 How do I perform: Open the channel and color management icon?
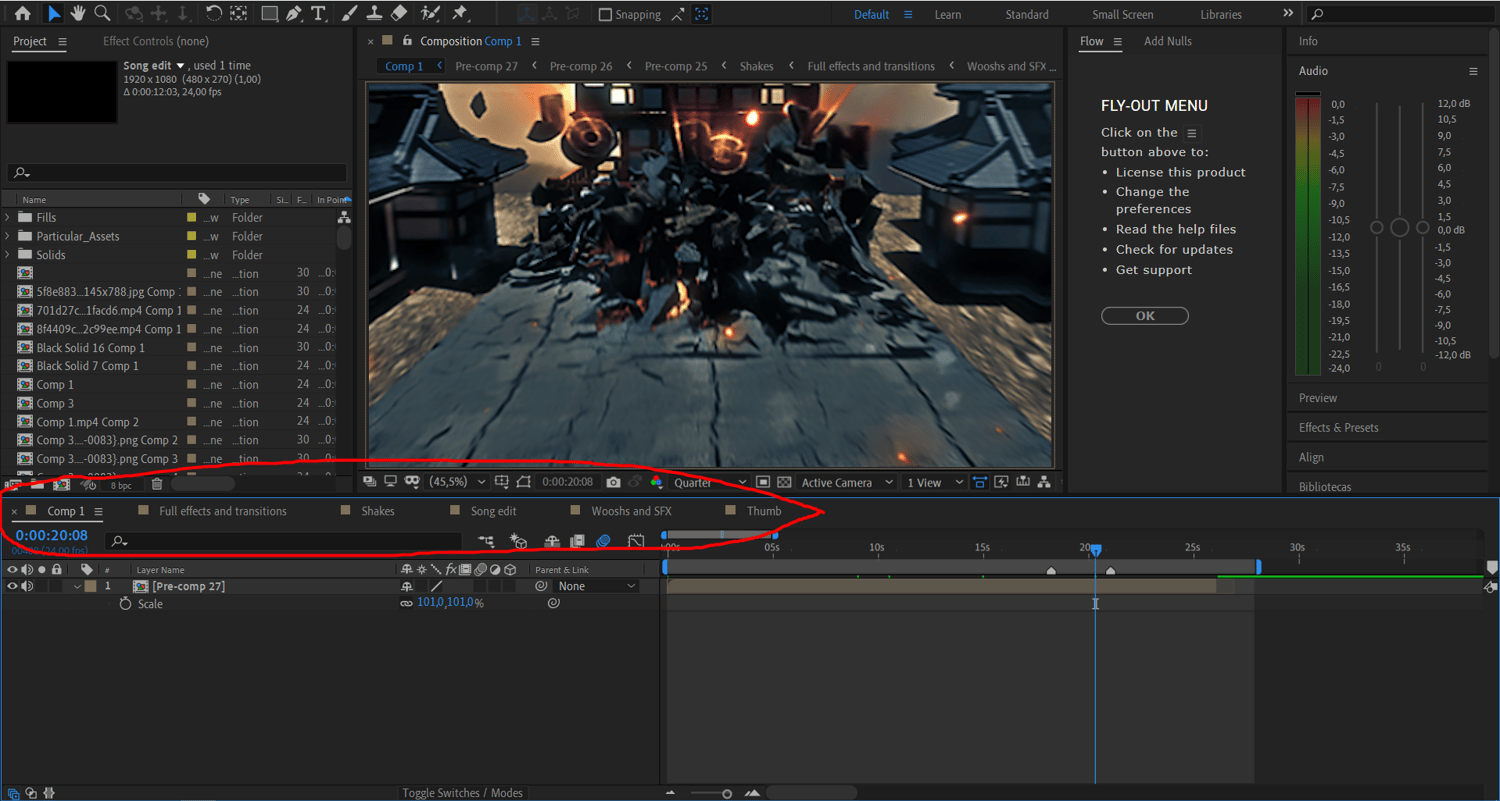[x=656, y=482]
